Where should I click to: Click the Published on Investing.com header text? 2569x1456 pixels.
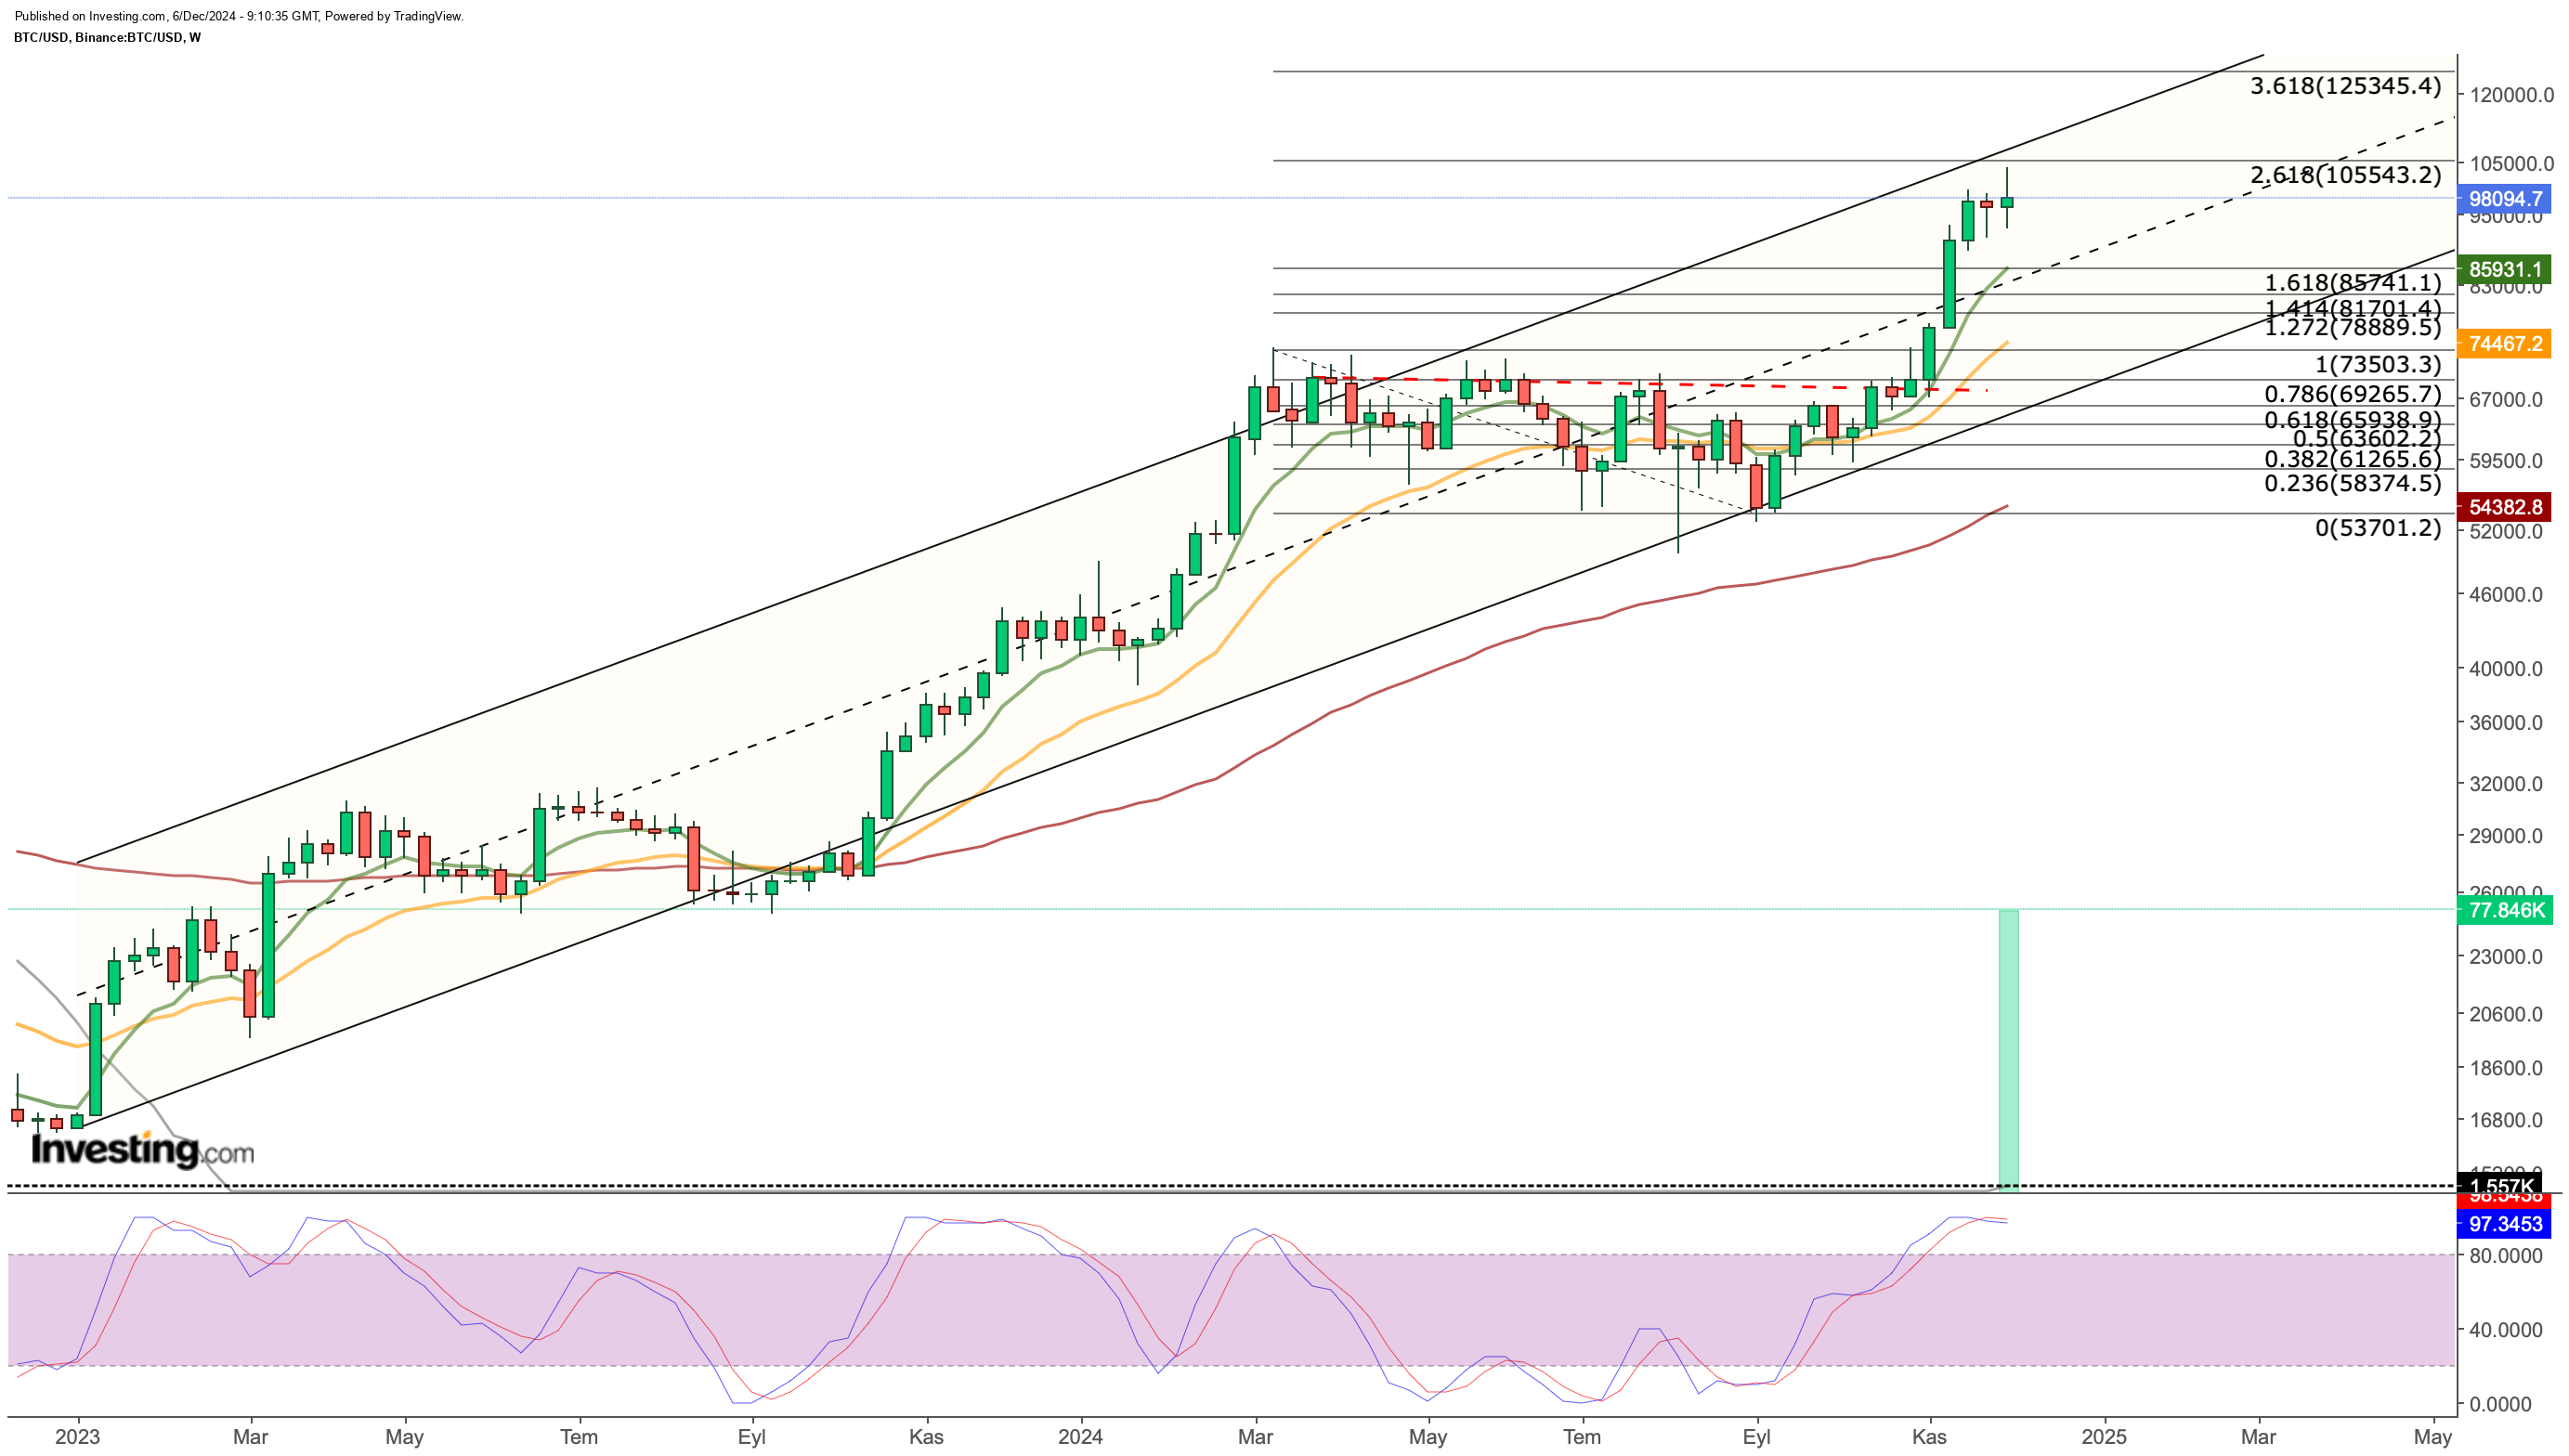239,16
